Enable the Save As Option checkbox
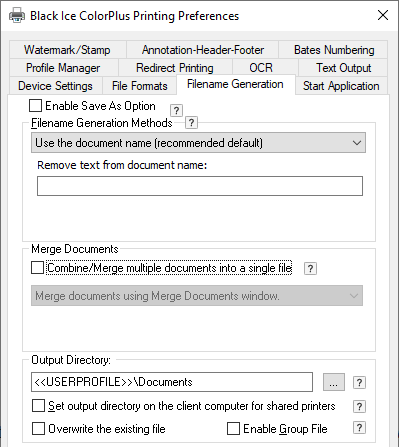399x447 pixels. [x=35, y=106]
